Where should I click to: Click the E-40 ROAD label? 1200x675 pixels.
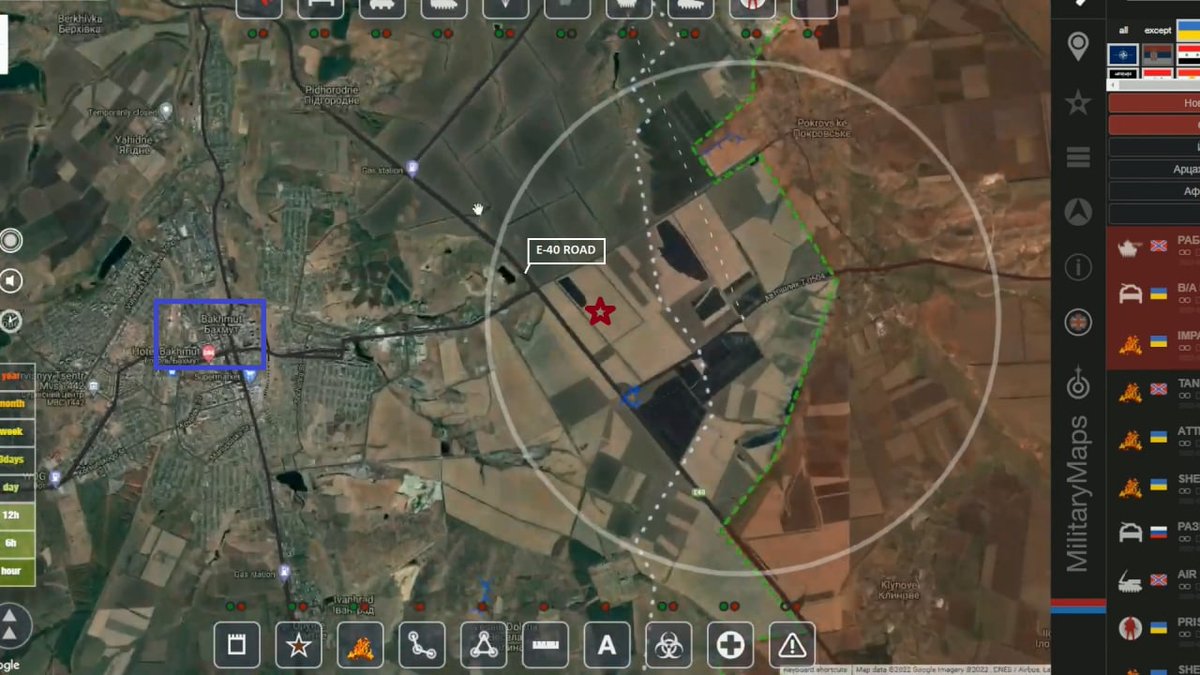(x=567, y=251)
